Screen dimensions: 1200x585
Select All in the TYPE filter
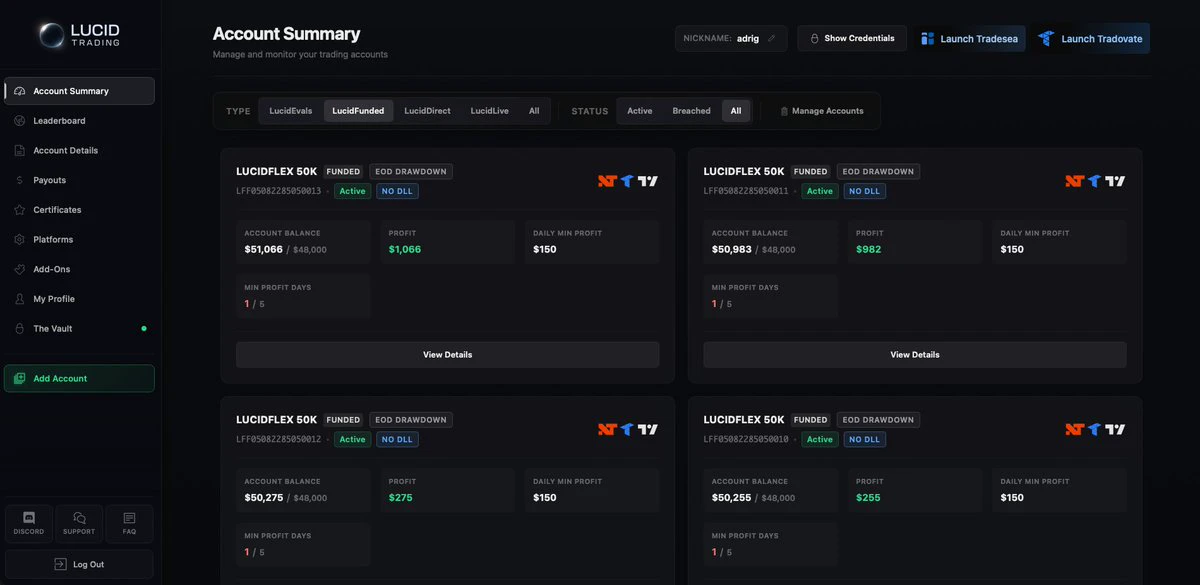coord(534,111)
